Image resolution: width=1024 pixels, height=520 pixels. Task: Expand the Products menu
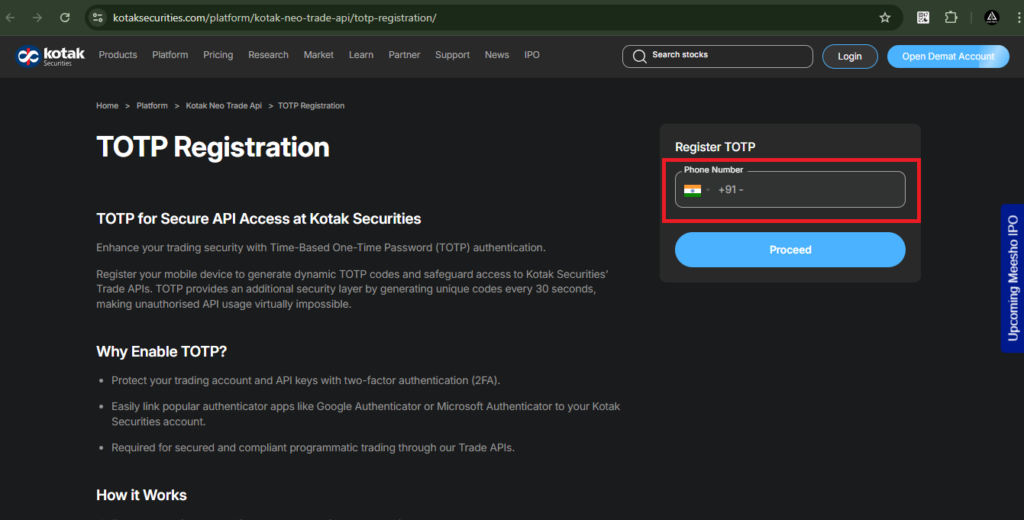point(117,55)
